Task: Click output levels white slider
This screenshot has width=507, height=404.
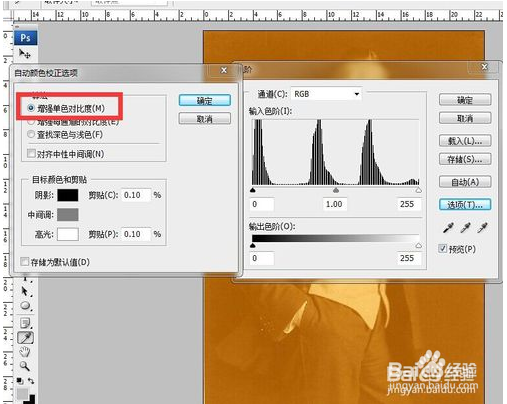Action: click(x=419, y=246)
